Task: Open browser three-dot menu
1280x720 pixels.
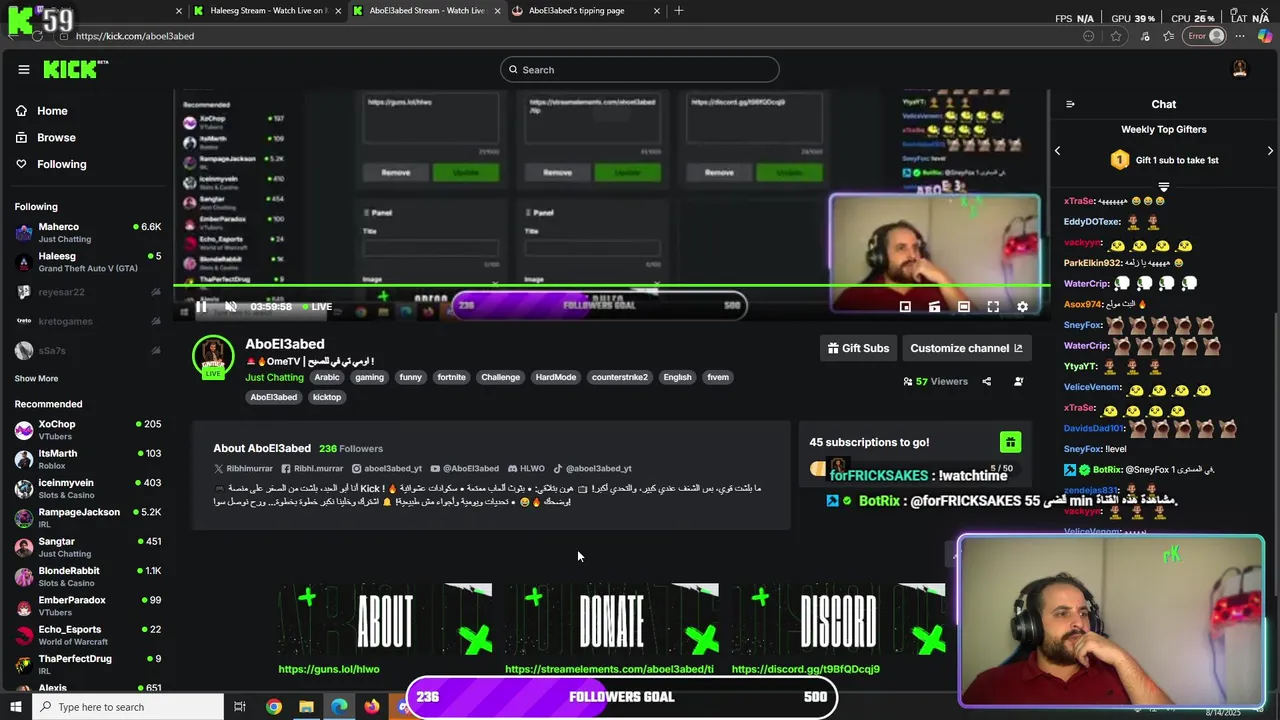Action: point(1240,36)
